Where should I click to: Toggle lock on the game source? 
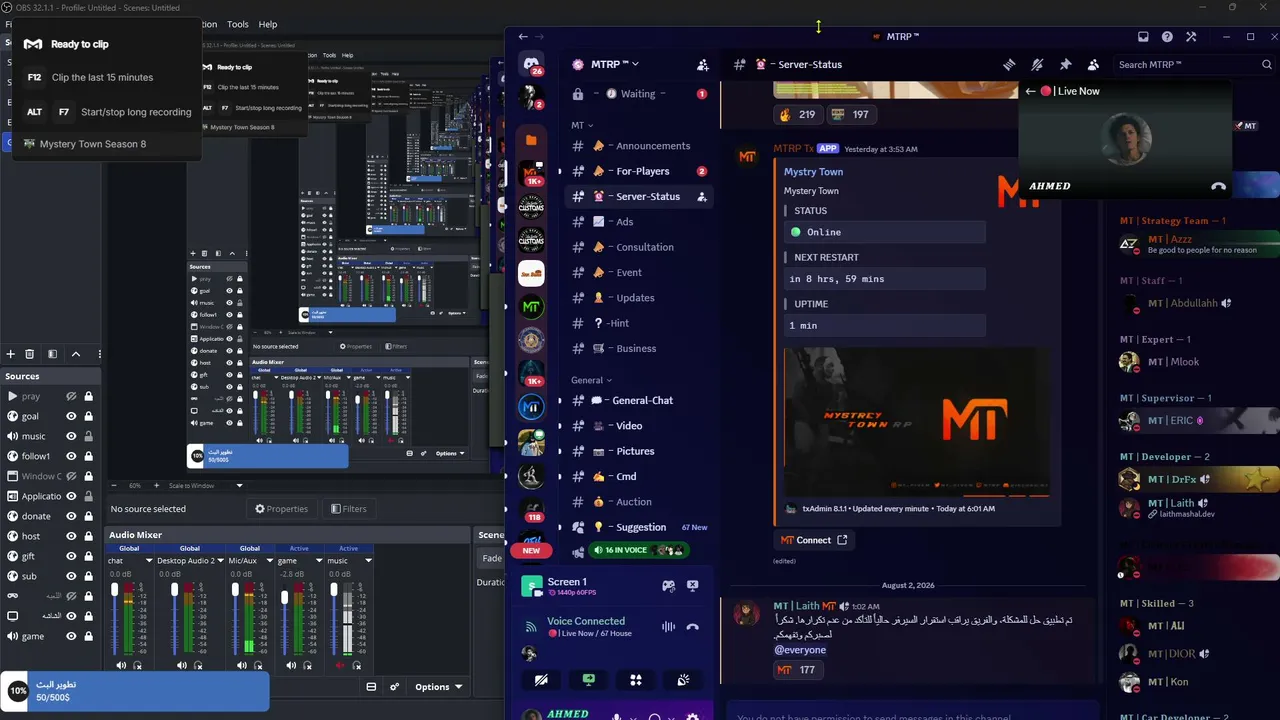tap(88, 636)
